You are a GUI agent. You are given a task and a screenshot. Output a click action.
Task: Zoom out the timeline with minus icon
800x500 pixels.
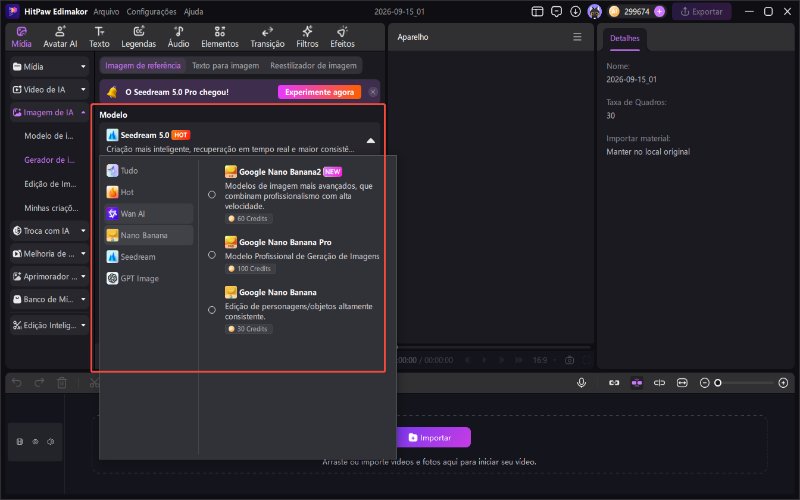coord(705,383)
